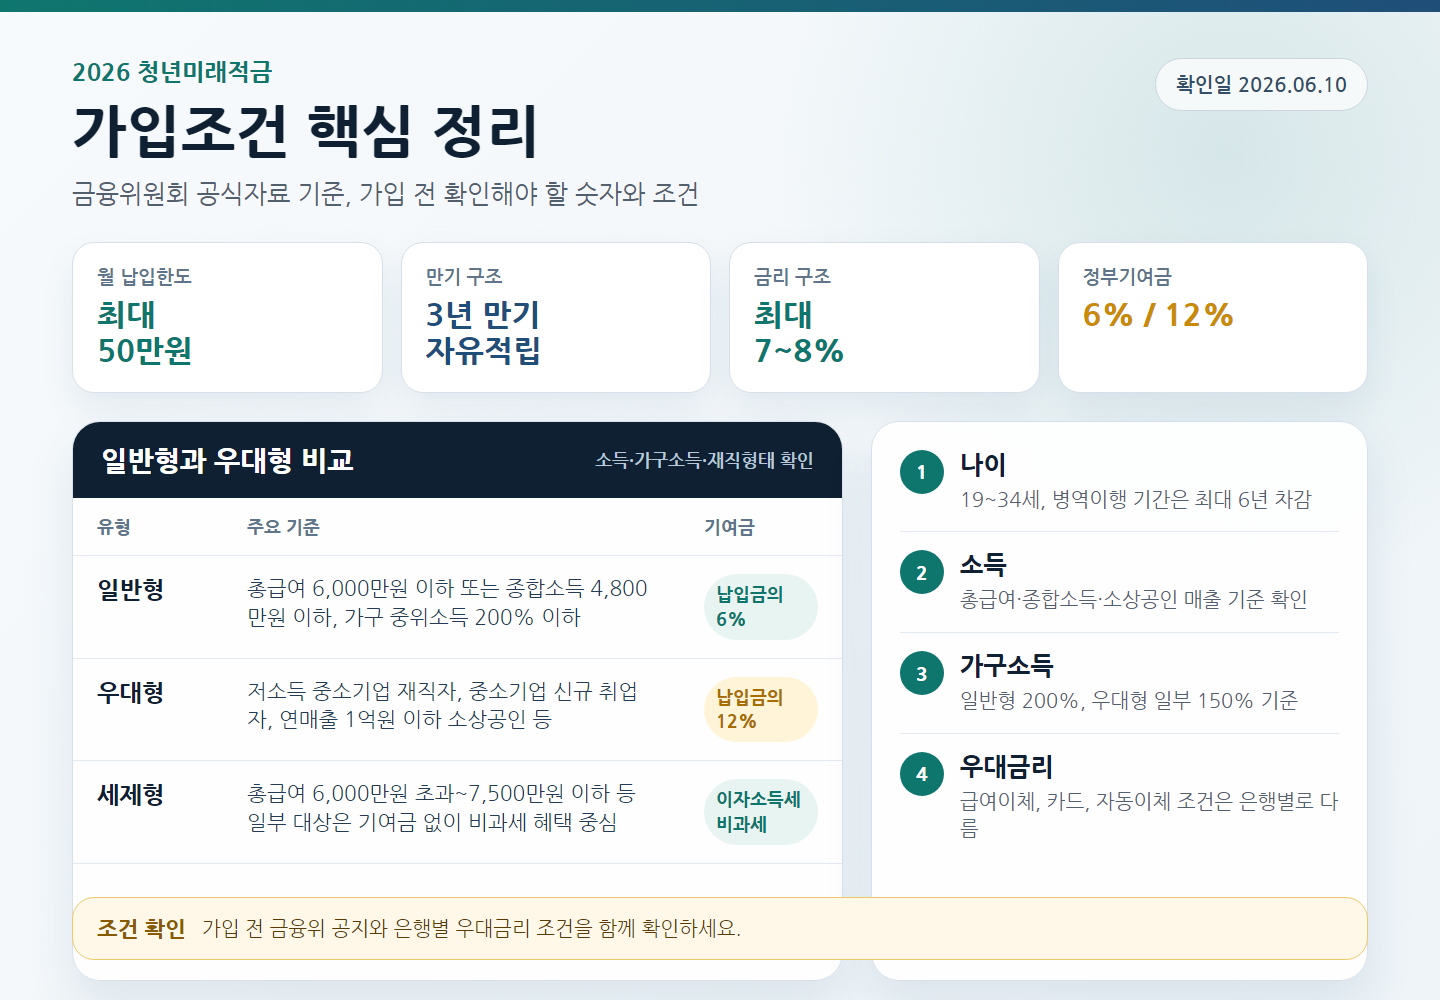Open the 금리 구조 최대 7~8% card

[x=884, y=317]
